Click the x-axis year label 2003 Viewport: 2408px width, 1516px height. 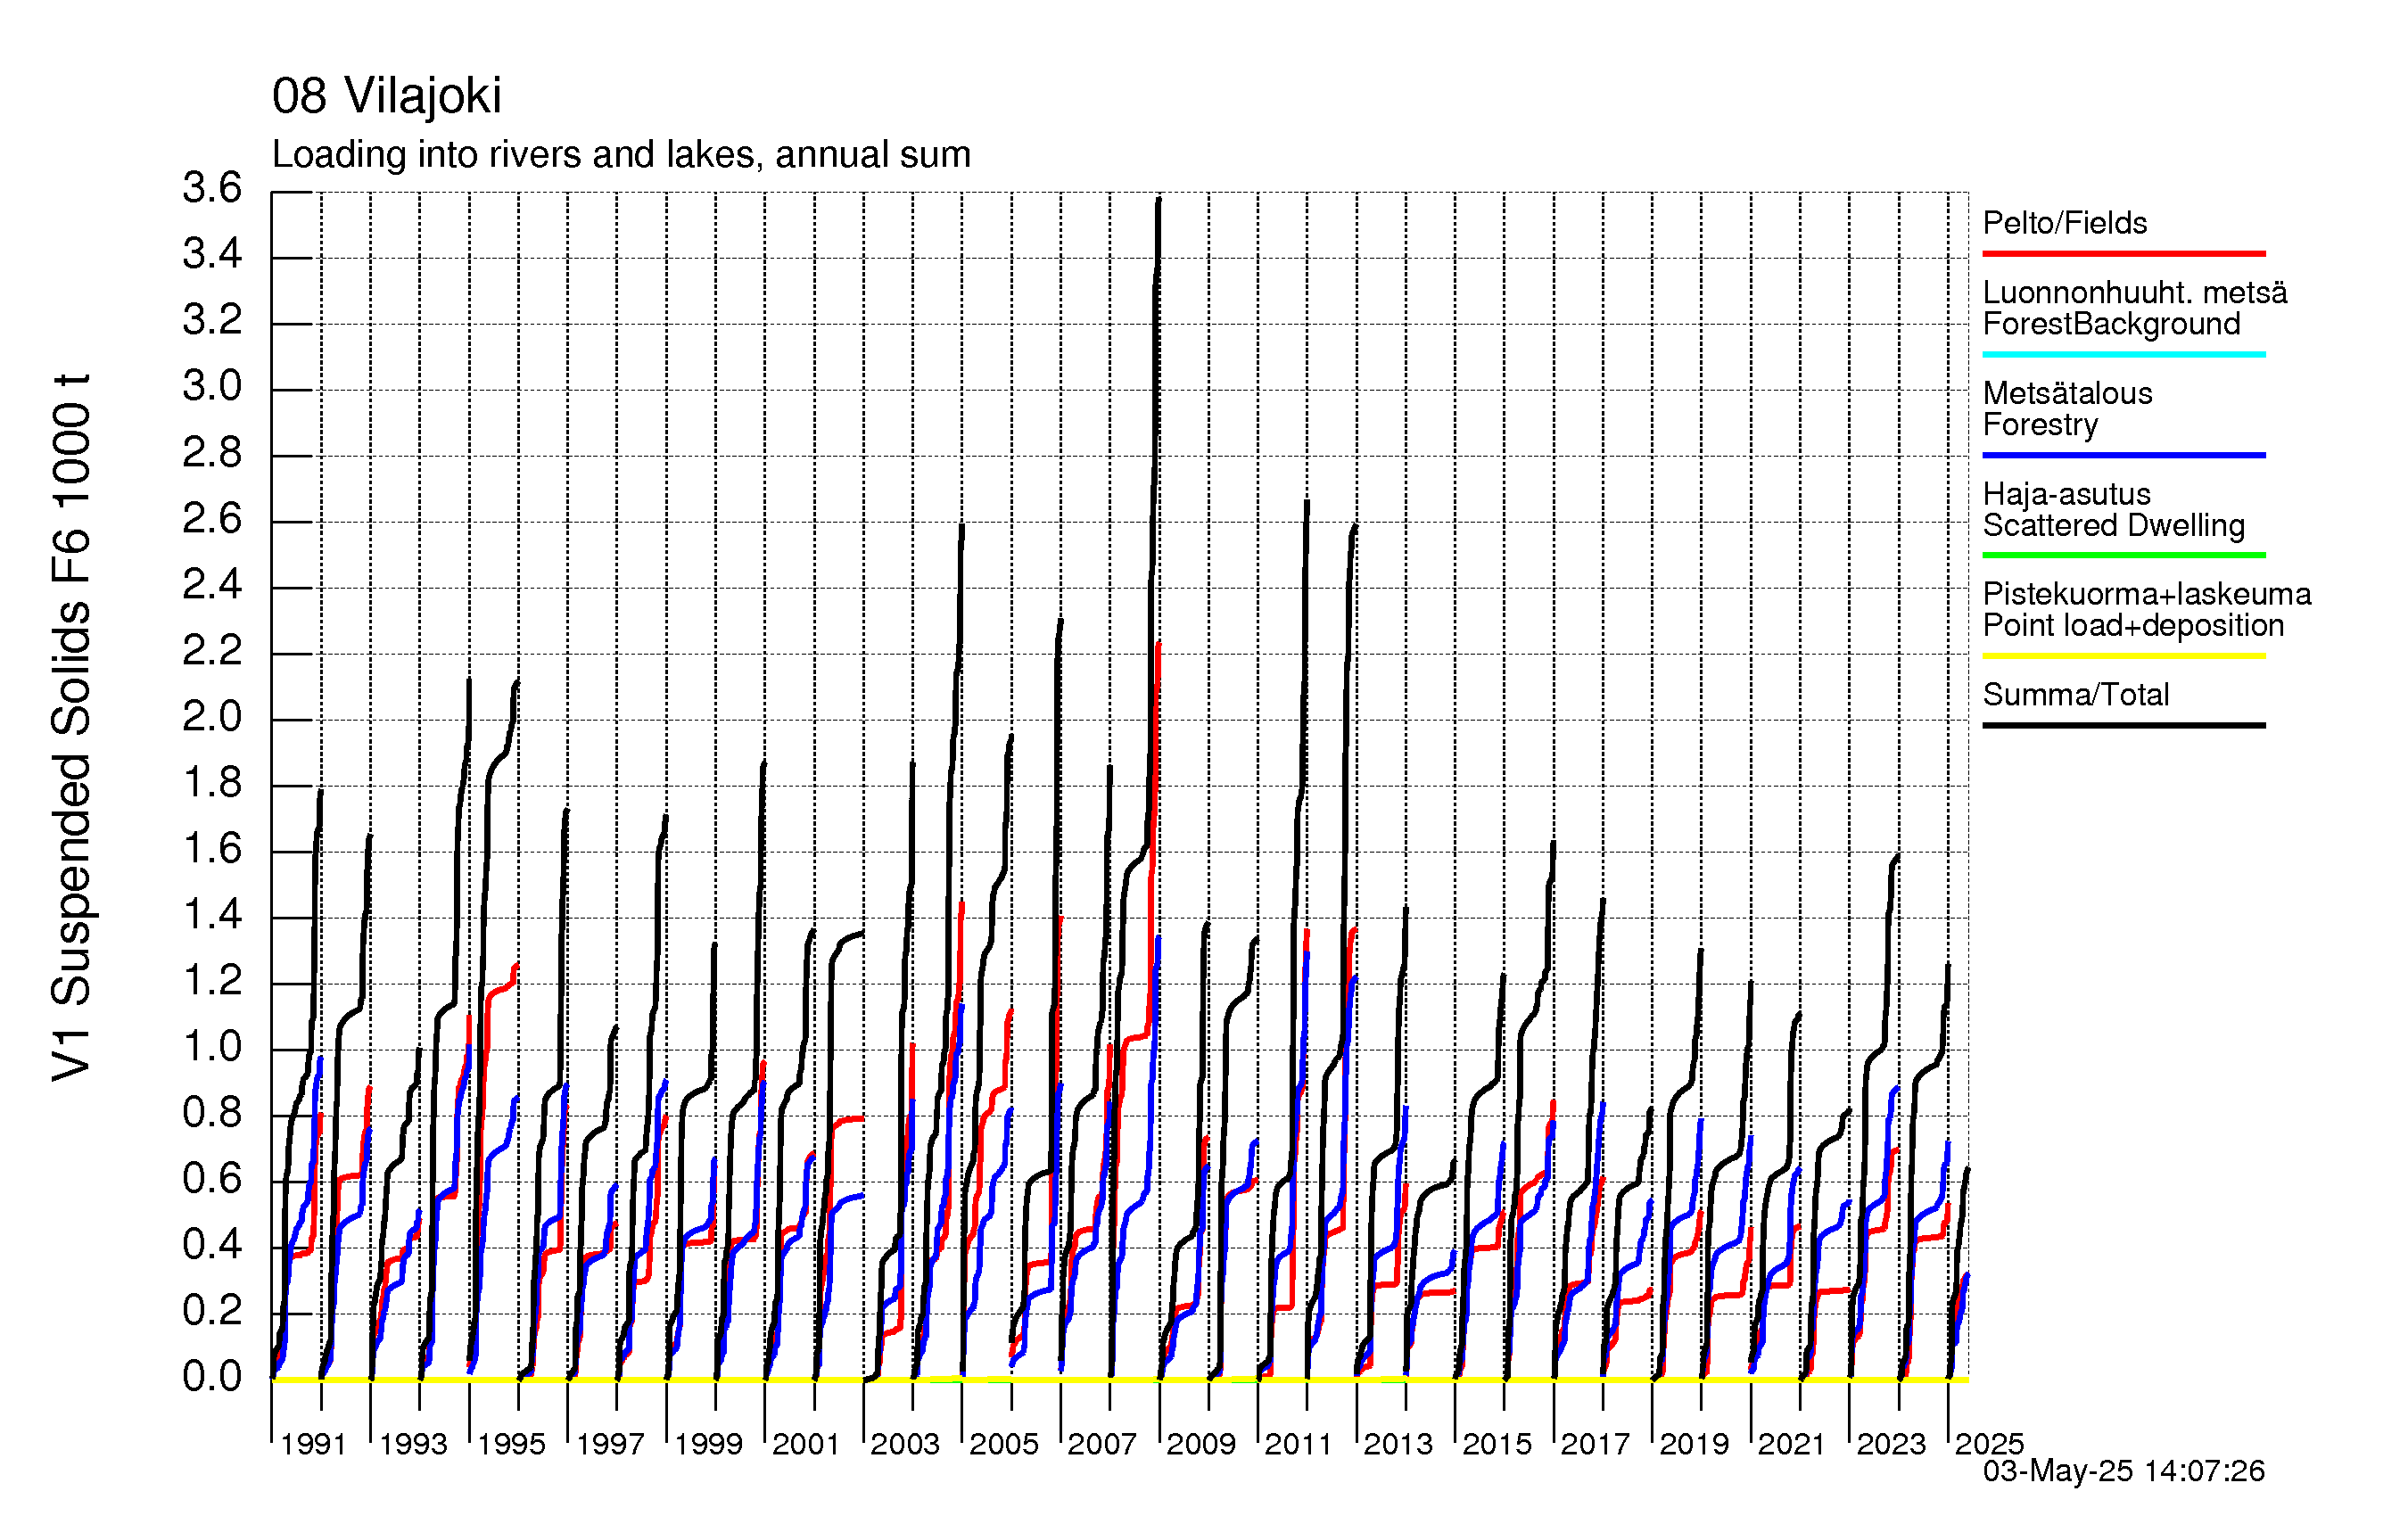coord(905,1444)
